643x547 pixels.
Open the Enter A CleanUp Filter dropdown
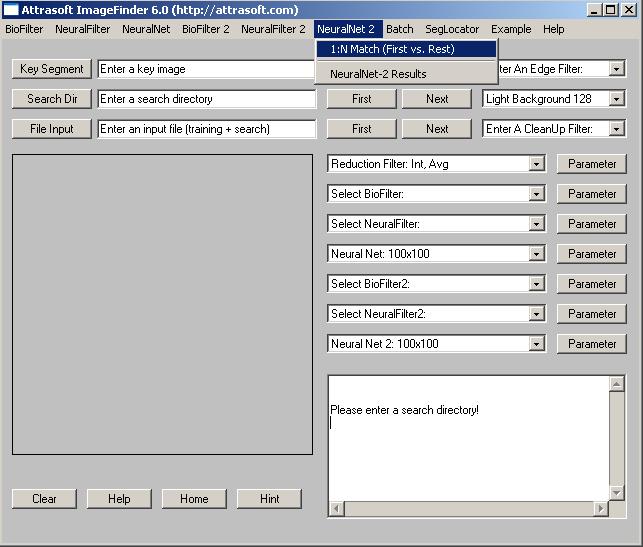[616, 129]
